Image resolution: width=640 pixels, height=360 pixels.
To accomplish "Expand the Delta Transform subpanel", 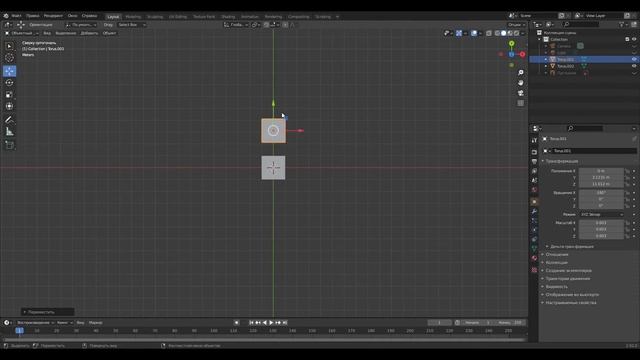I will [x=571, y=247].
